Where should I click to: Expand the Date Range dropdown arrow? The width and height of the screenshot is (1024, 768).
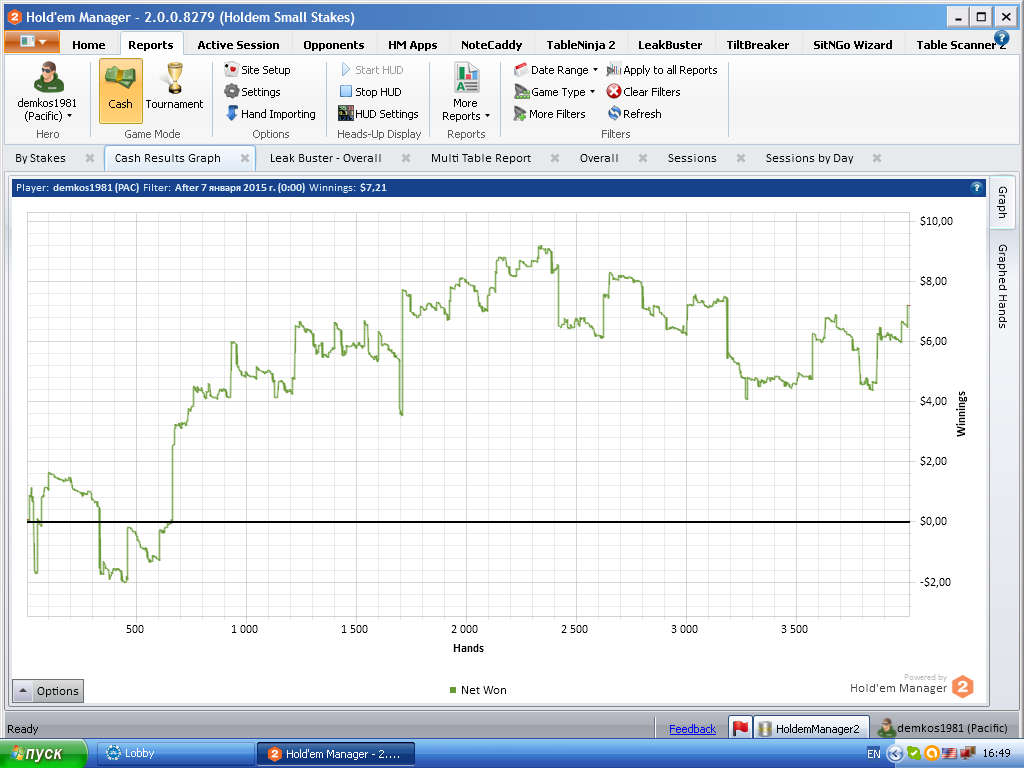595,70
